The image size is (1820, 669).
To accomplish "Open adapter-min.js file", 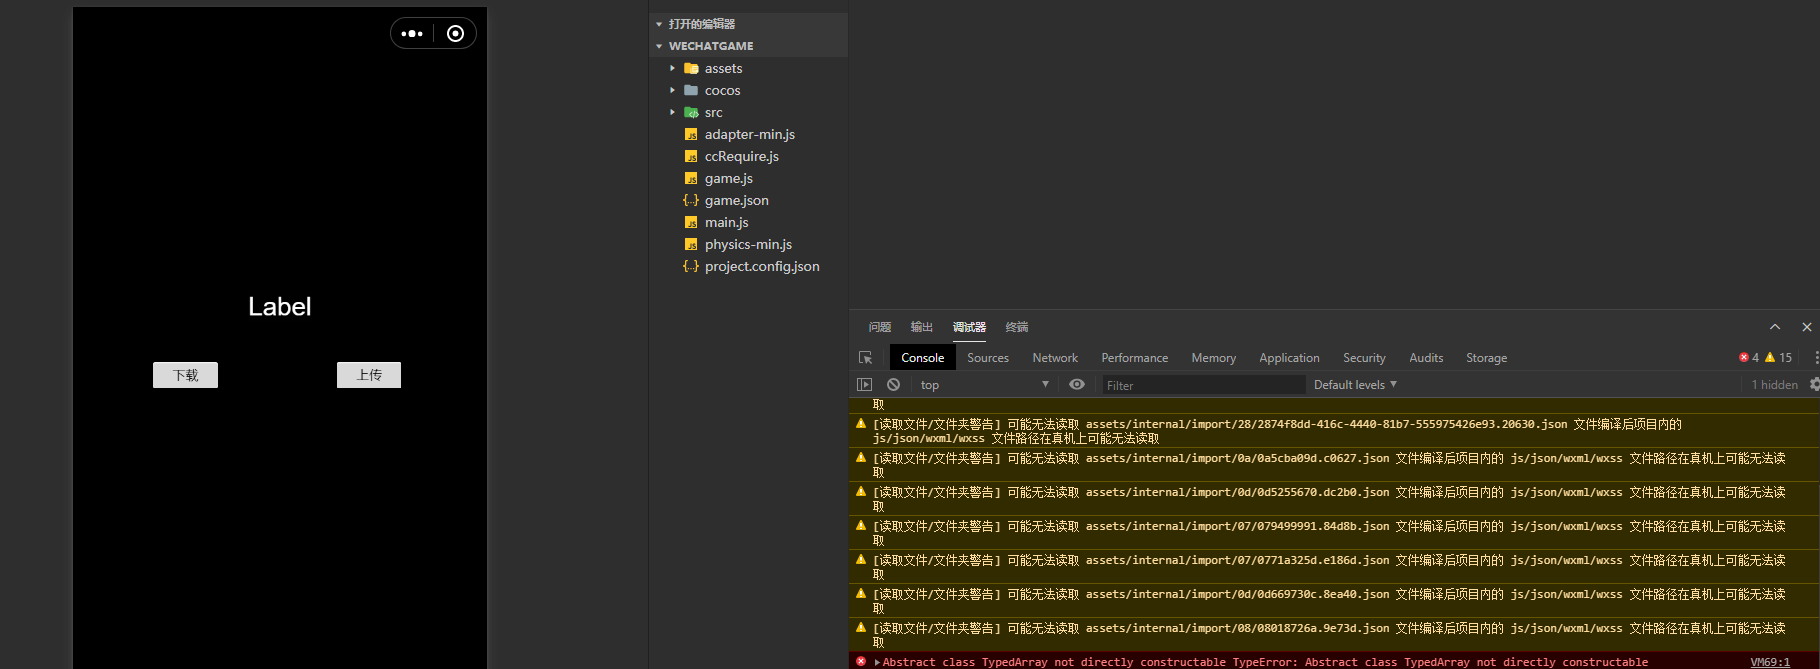I will [x=749, y=134].
